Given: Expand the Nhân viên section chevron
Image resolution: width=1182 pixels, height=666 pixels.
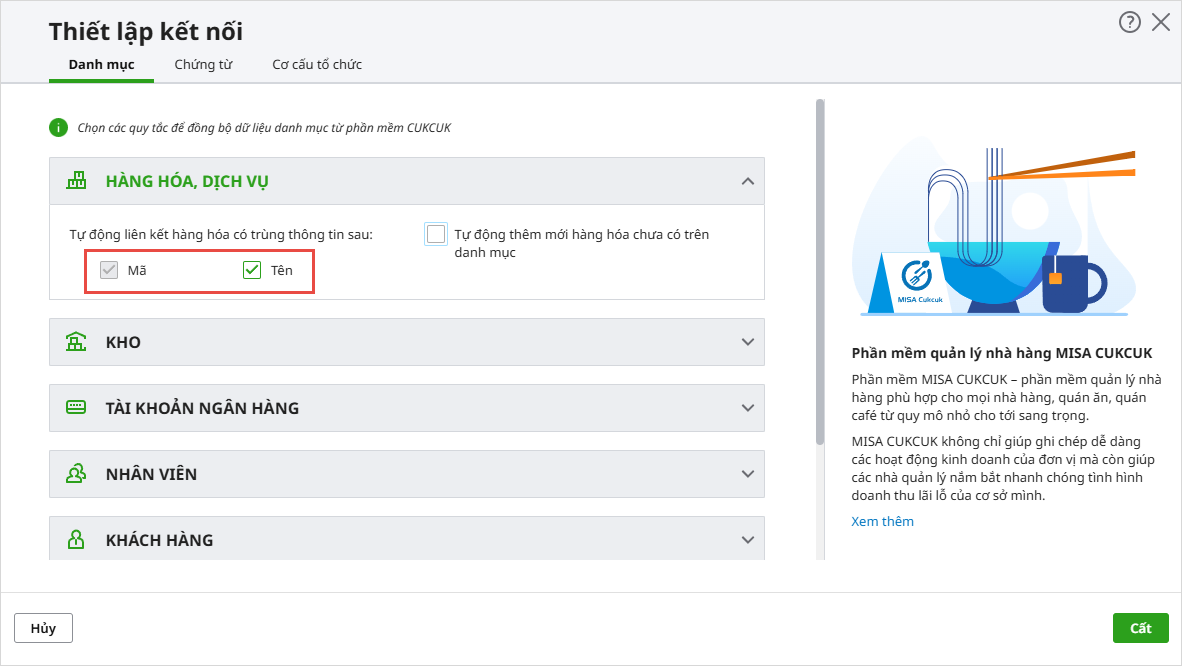Looking at the screenshot, I should coord(747,474).
